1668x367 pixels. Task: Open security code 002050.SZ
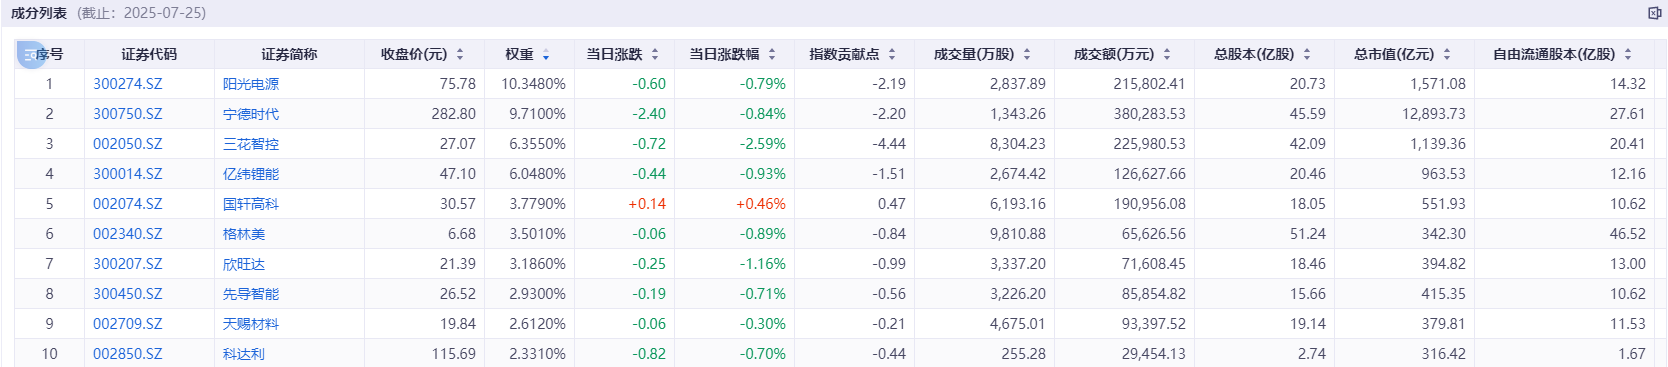(x=127, y=144)
